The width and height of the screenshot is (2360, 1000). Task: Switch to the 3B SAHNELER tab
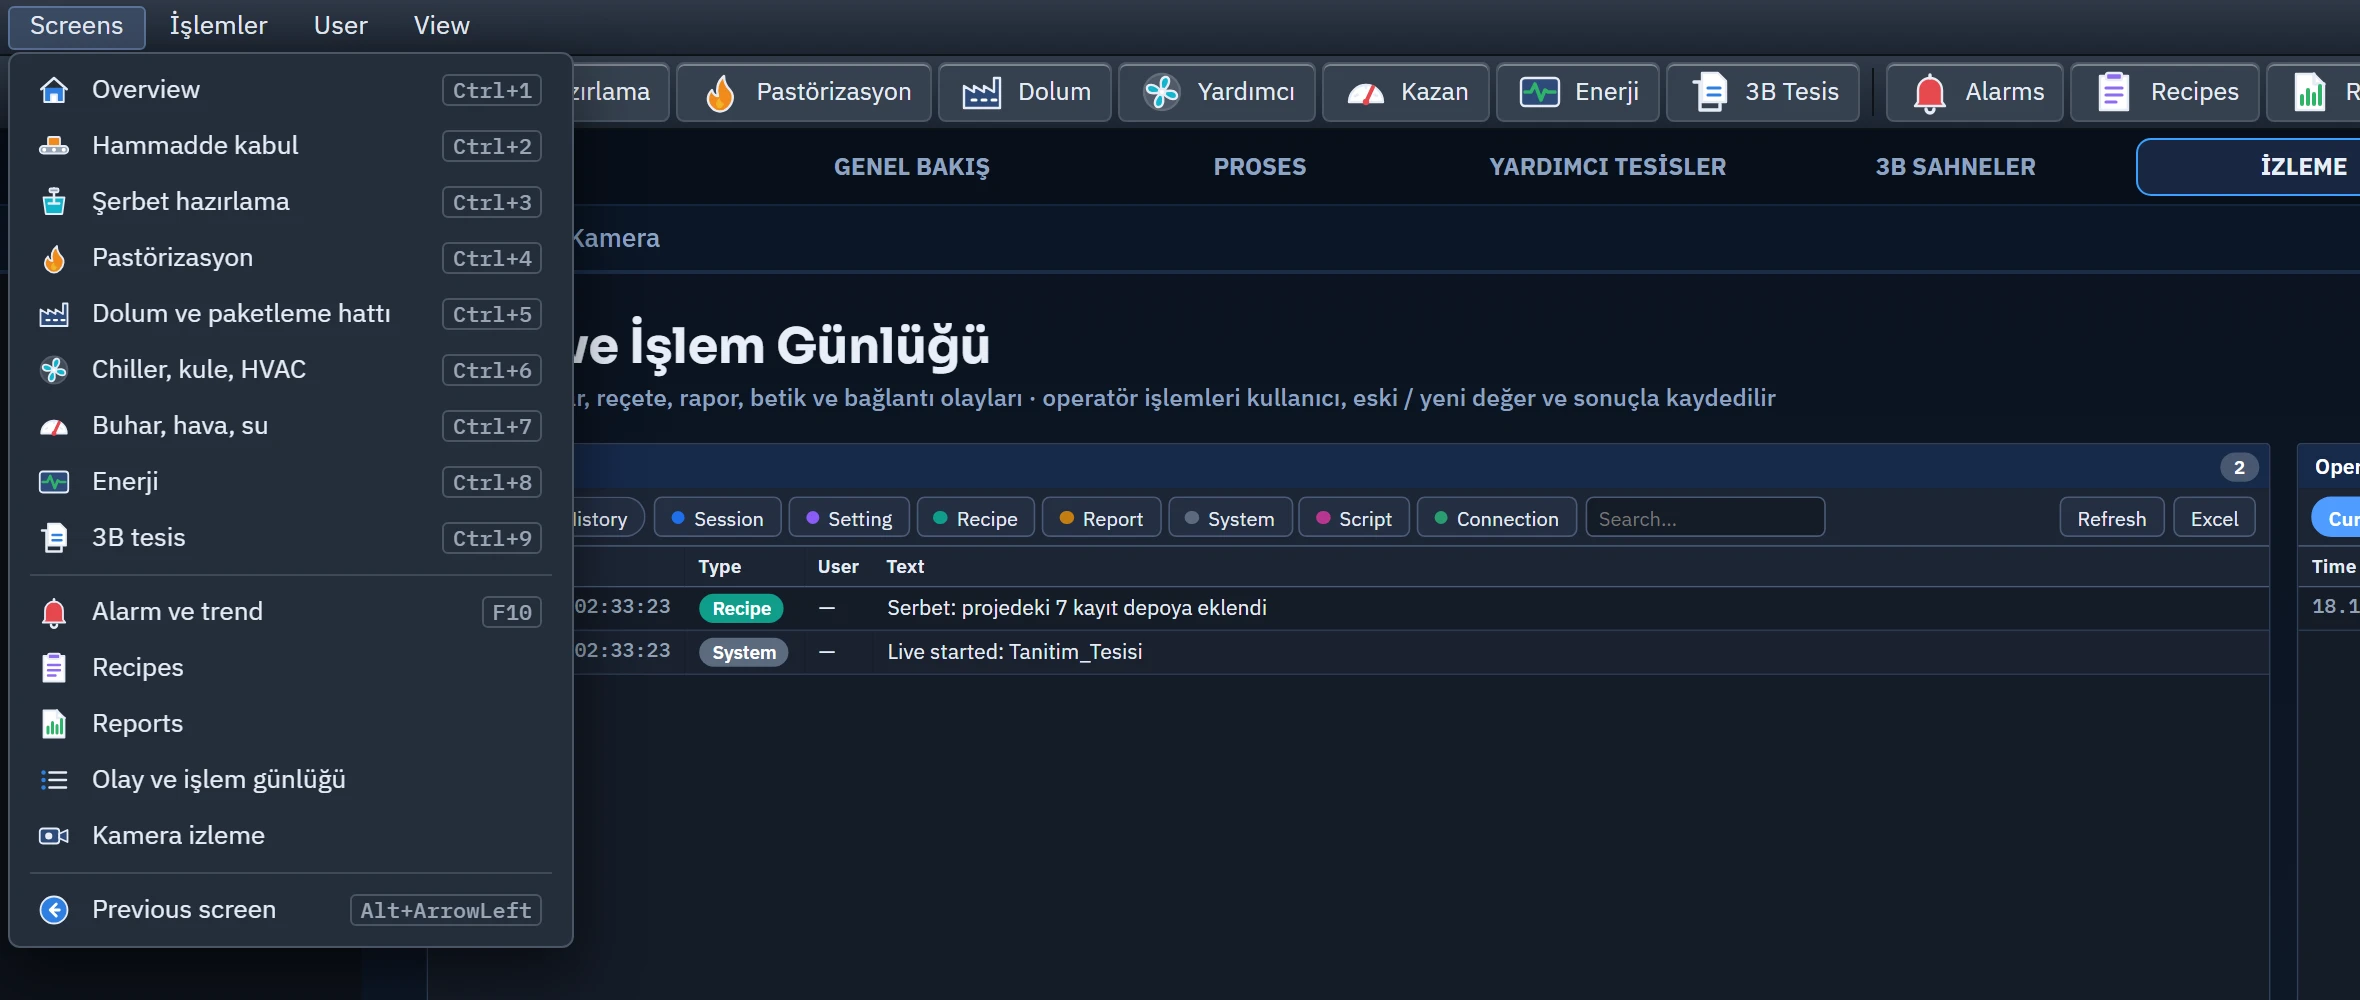(x=1955, y=167)
